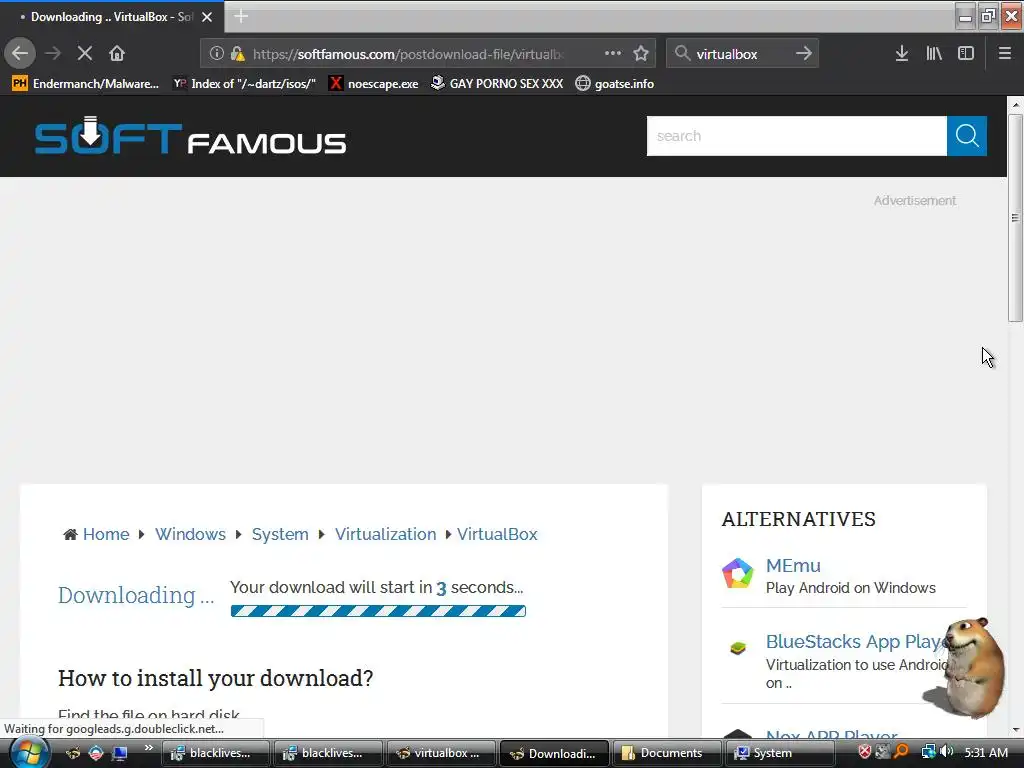Switch to virtualbox taskbar window
The height and width of the screenshot is (768, 1024).
pyautogui.click(x=441, y=753)
